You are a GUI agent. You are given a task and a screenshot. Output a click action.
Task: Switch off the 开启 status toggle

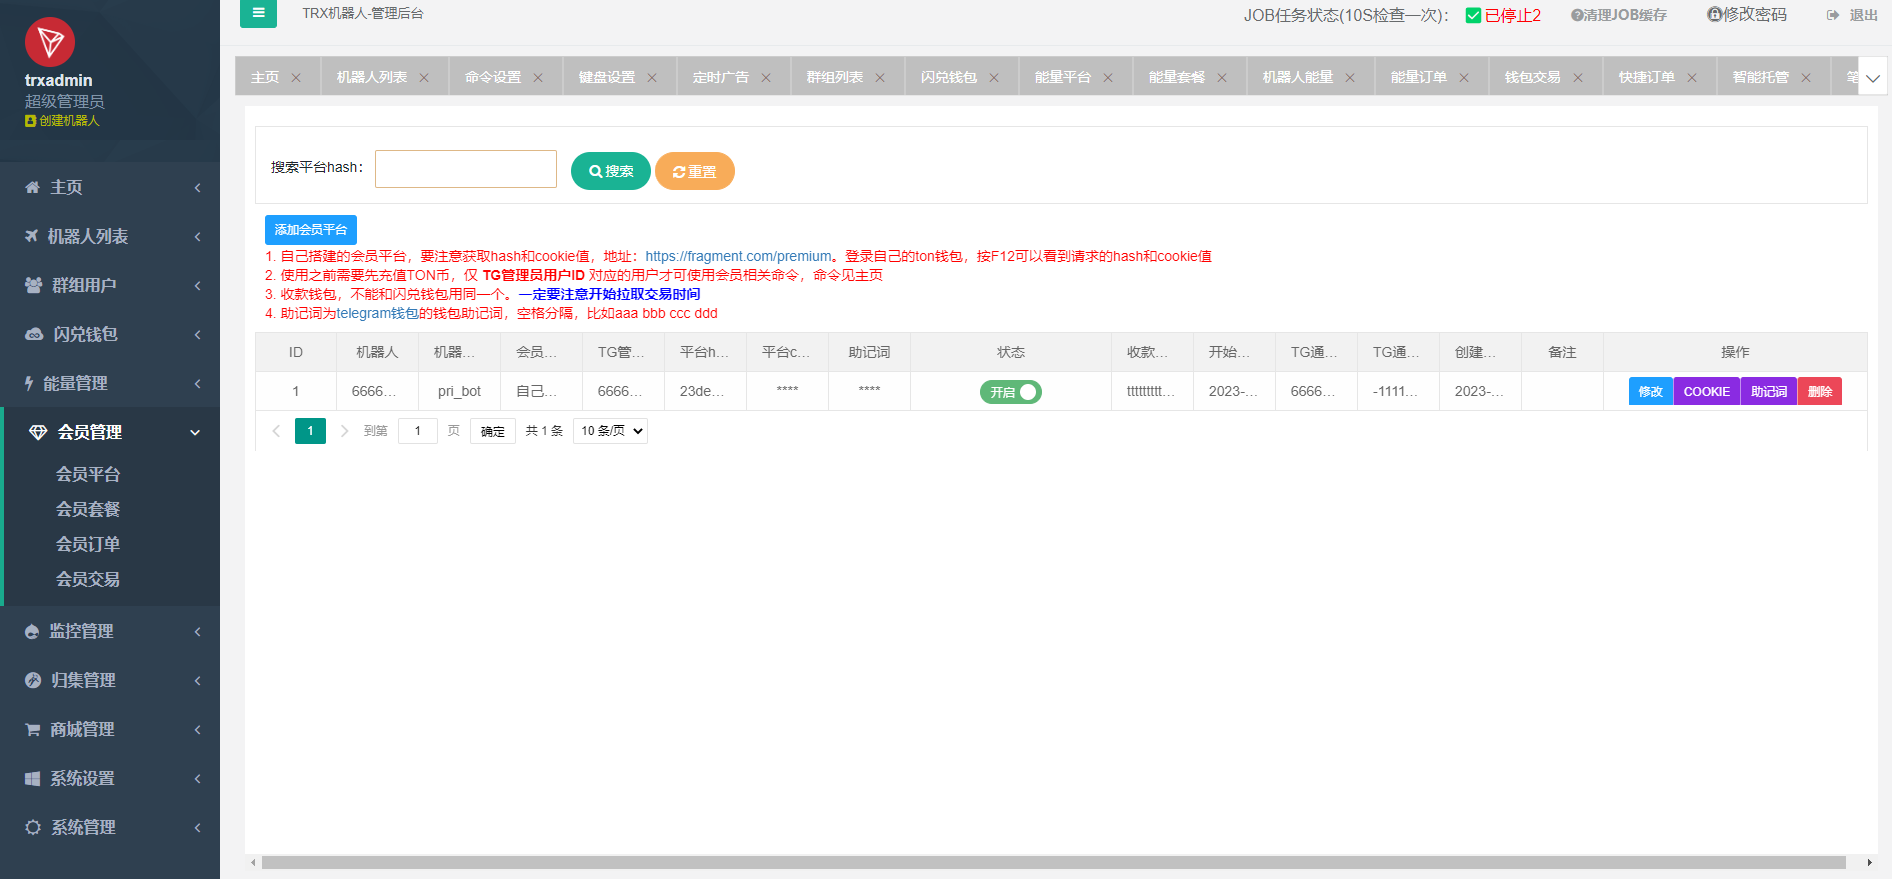(1010, 392)
